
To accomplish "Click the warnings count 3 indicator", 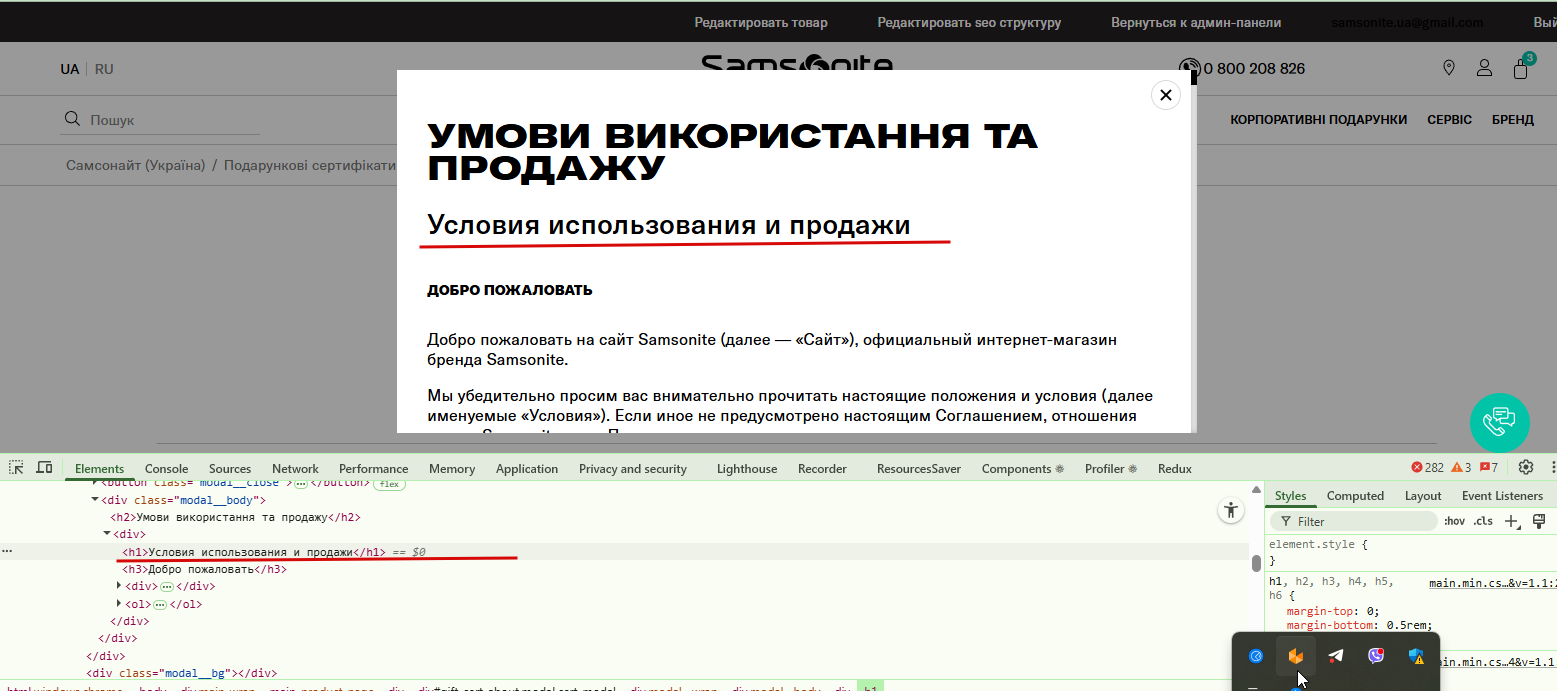I will pyautogui.click(x=1461, y=468).
